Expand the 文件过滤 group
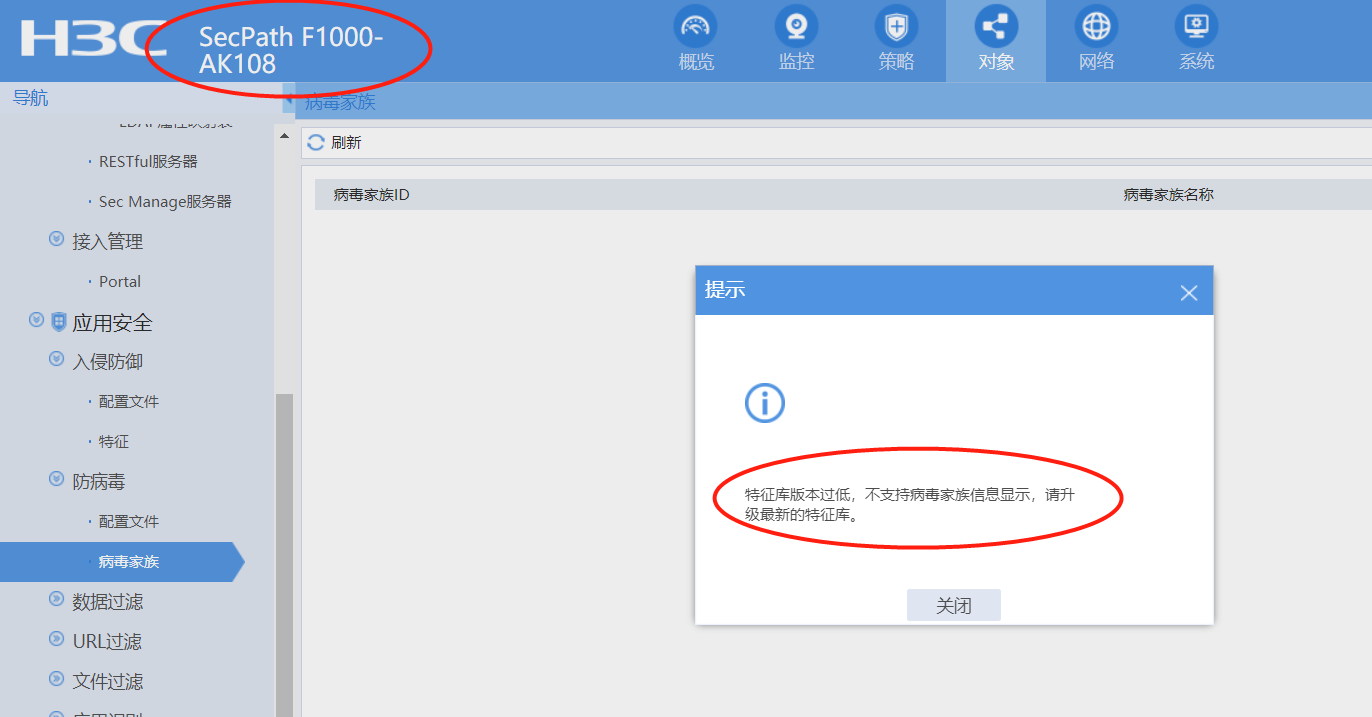The width and height of the screenshot is (1372, 717). tap(56, 680)
